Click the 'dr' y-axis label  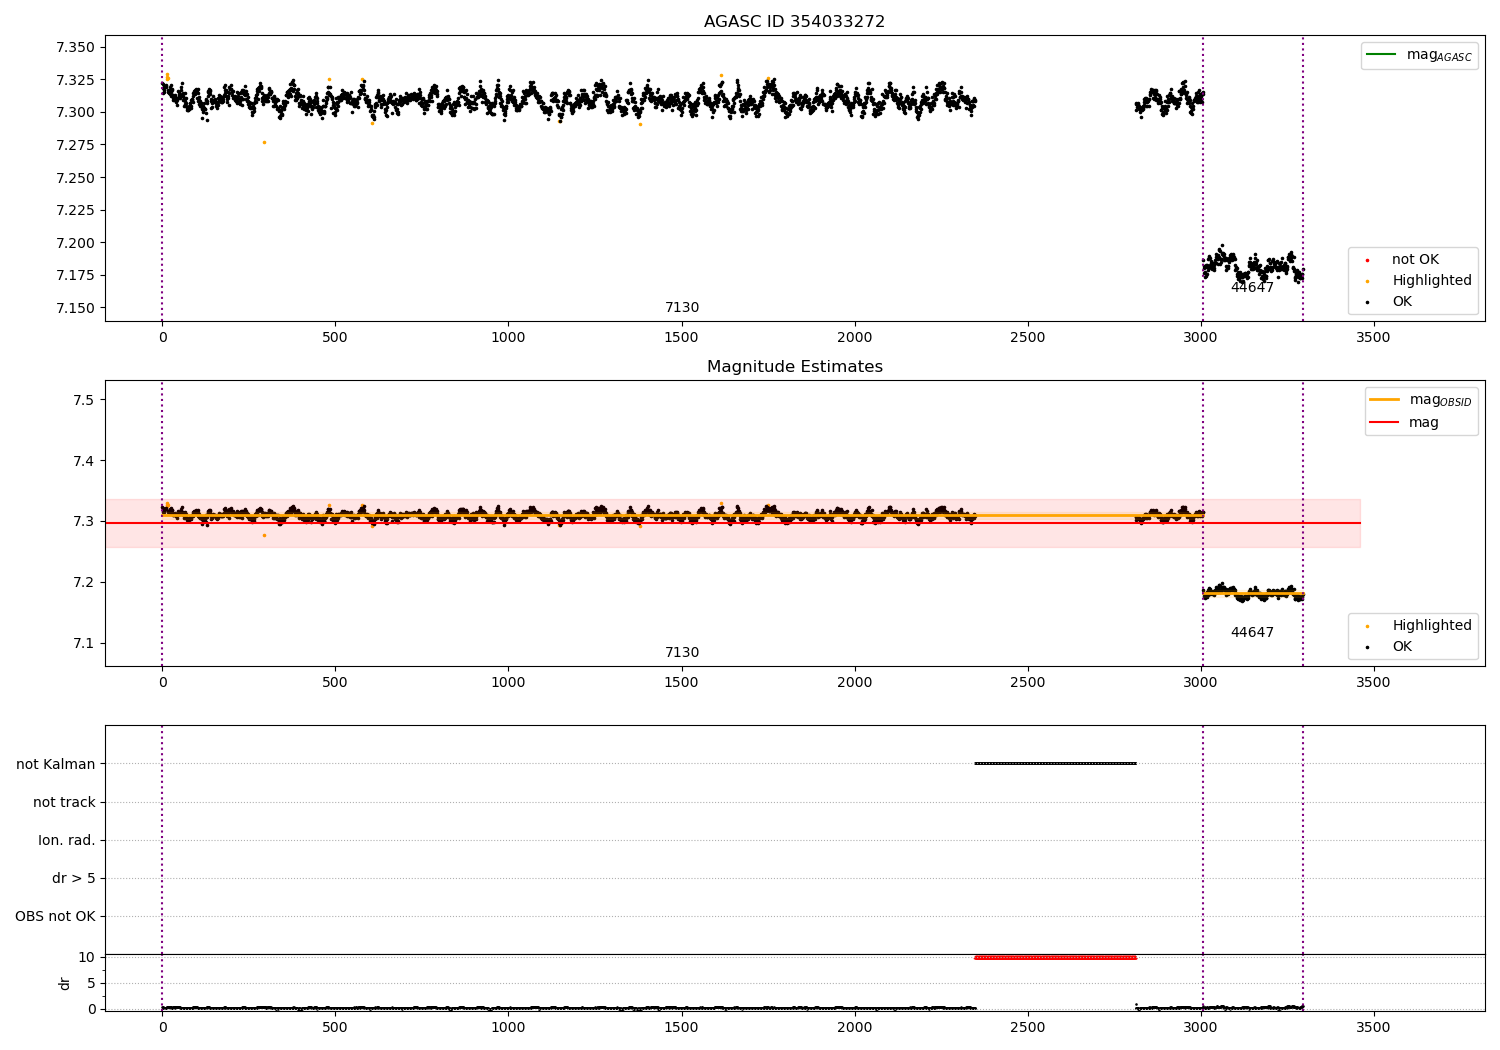pos(65,983)
